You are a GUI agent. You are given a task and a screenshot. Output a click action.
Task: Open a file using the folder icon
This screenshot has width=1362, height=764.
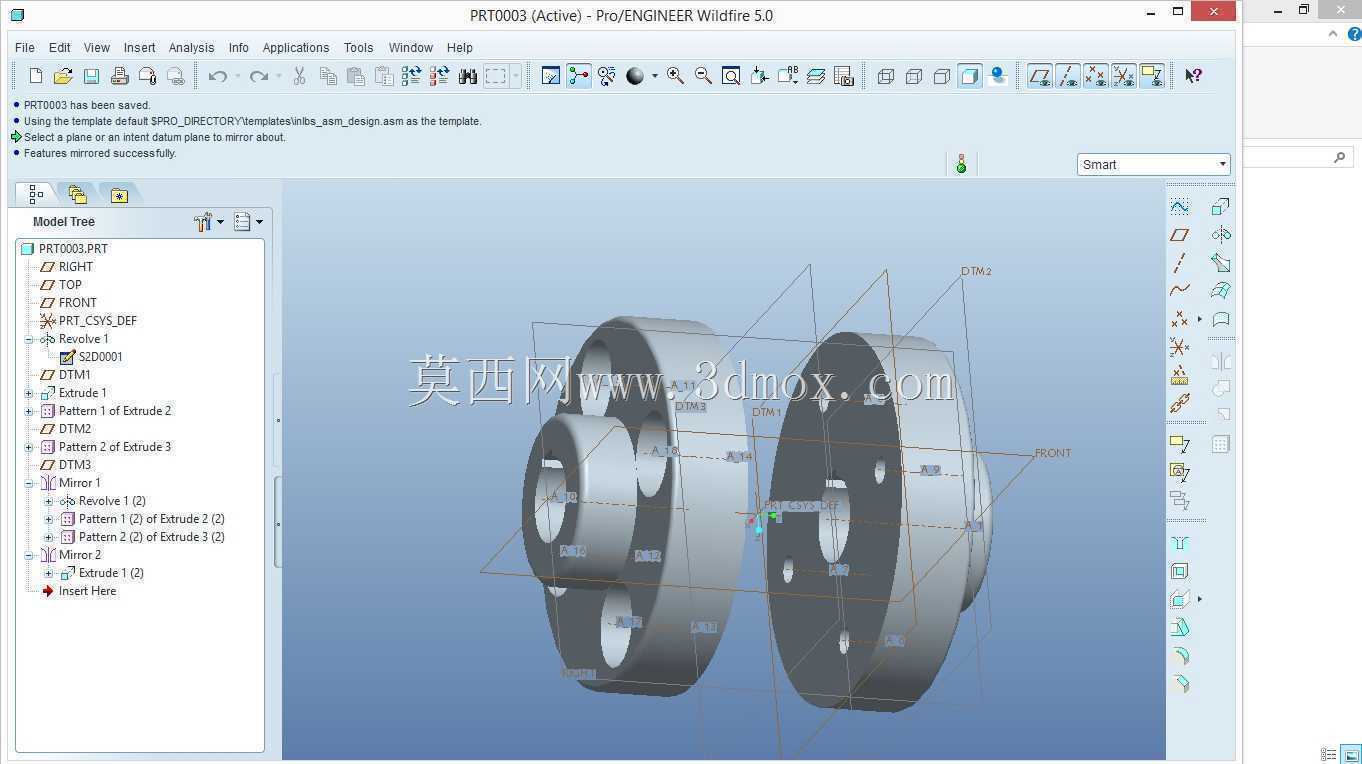tap(63, 76)
